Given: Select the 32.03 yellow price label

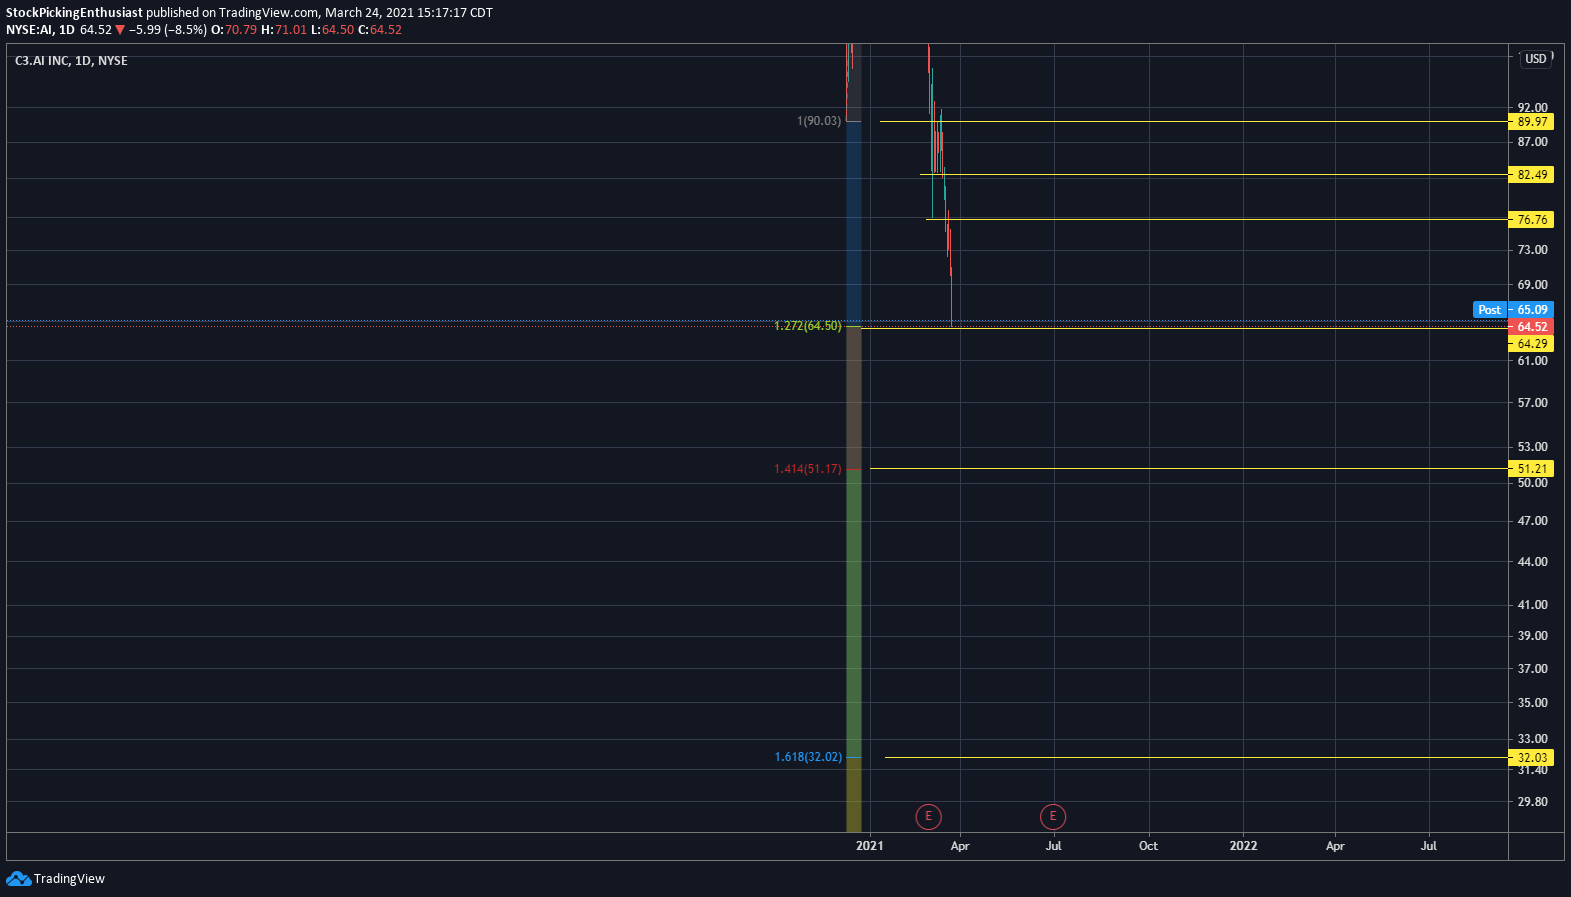Looking at the screenshot, I should pos(1531,758).
